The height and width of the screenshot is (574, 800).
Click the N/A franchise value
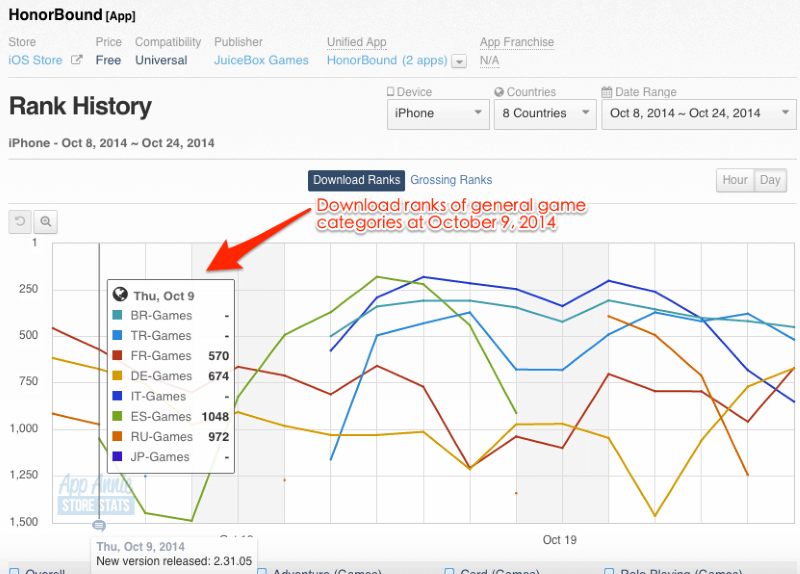pyautogui.click(x=489, y=61)
